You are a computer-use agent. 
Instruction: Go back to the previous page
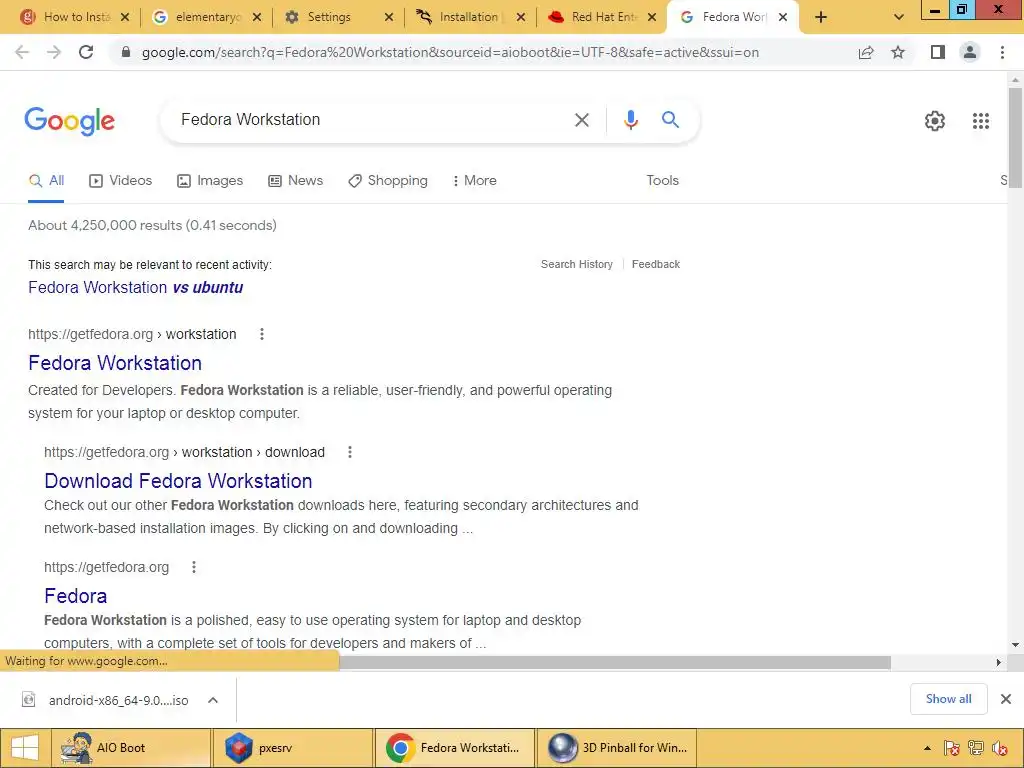coord(22,52)
